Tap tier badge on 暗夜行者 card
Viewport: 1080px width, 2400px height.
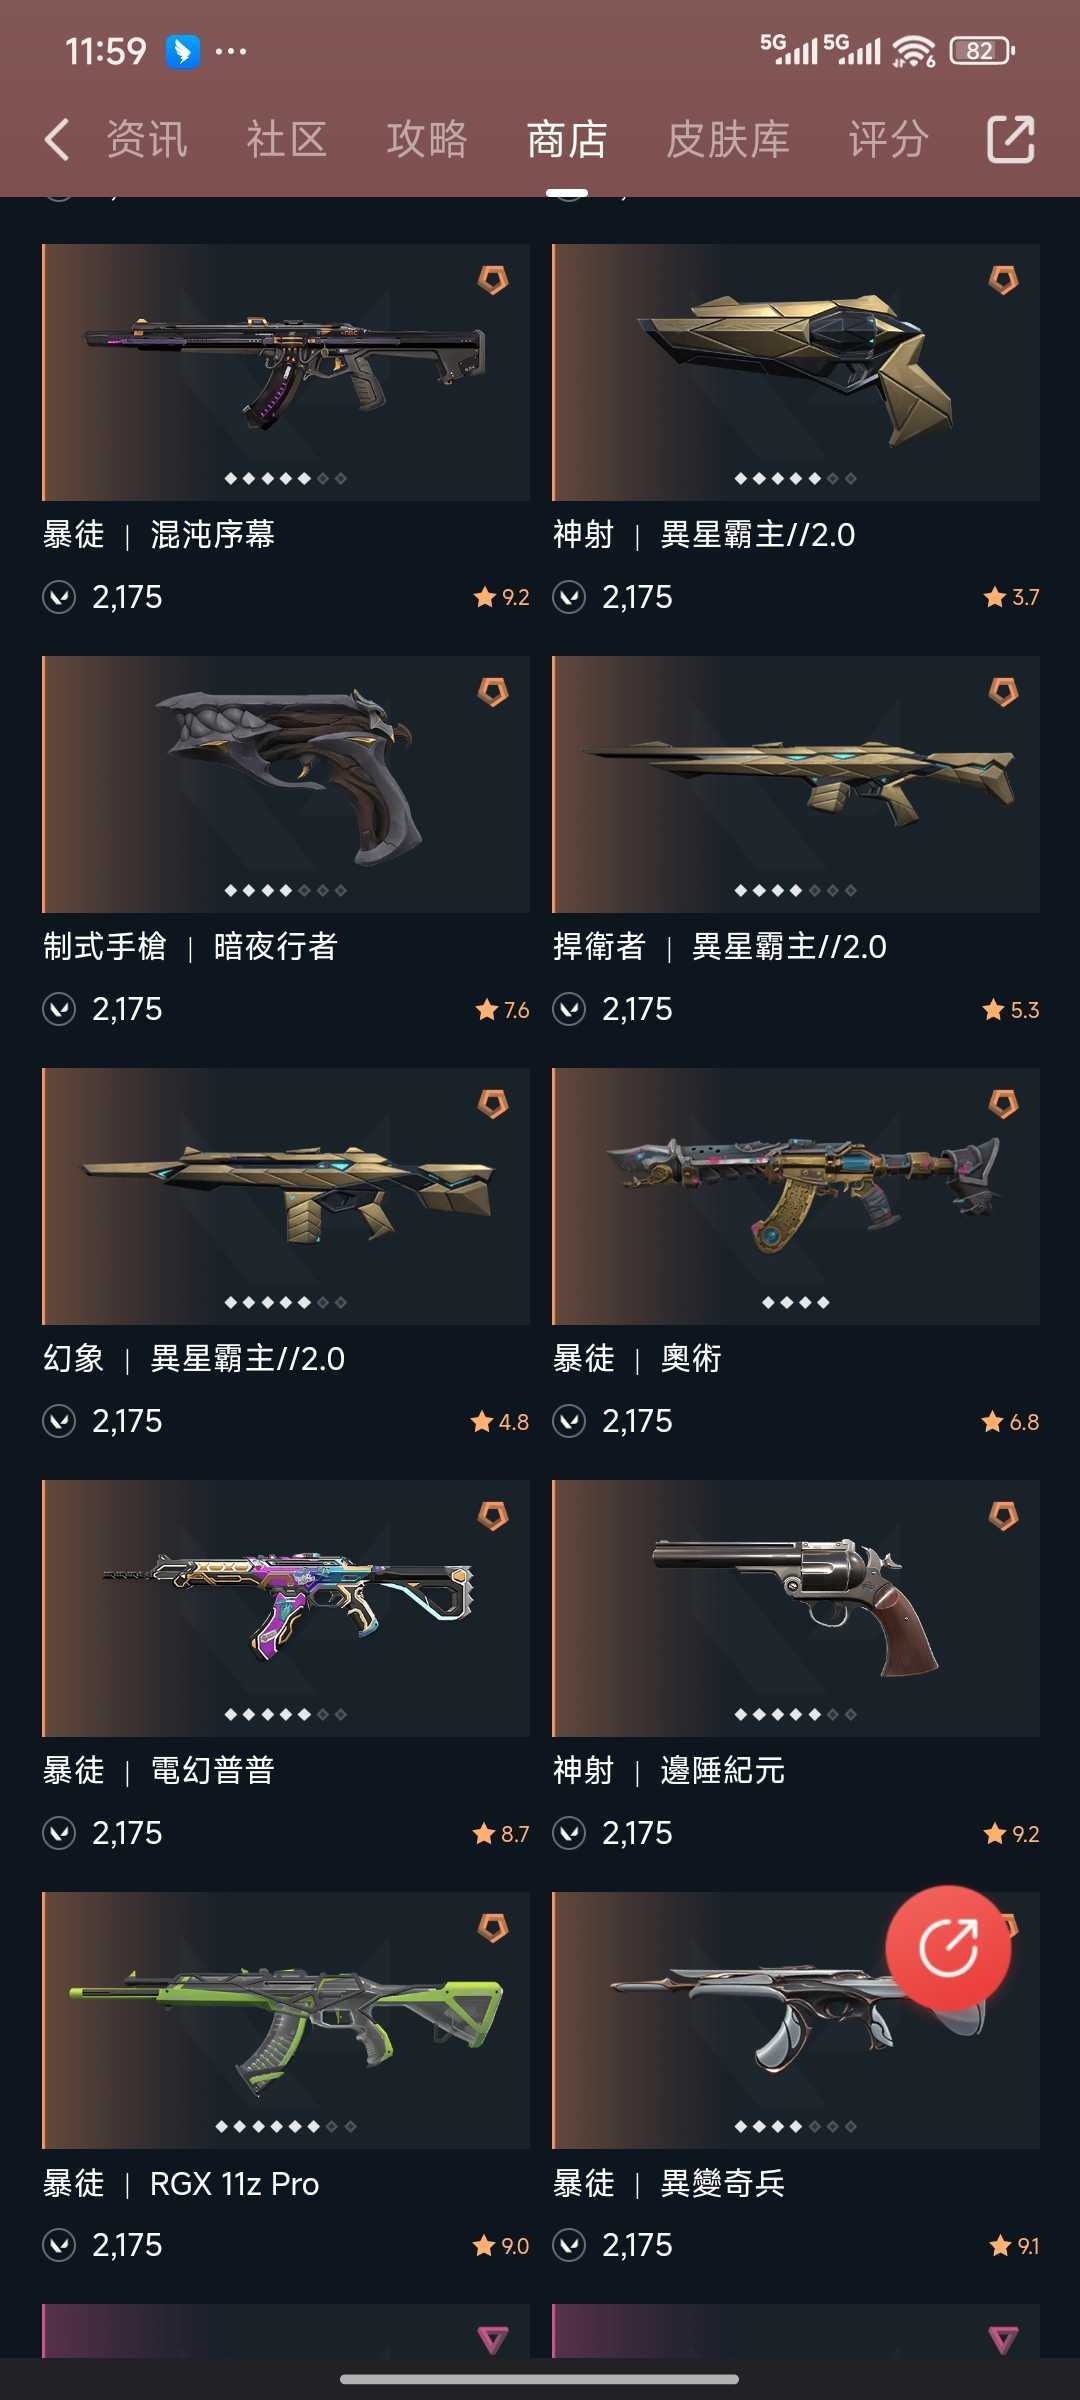click(493, 691)
